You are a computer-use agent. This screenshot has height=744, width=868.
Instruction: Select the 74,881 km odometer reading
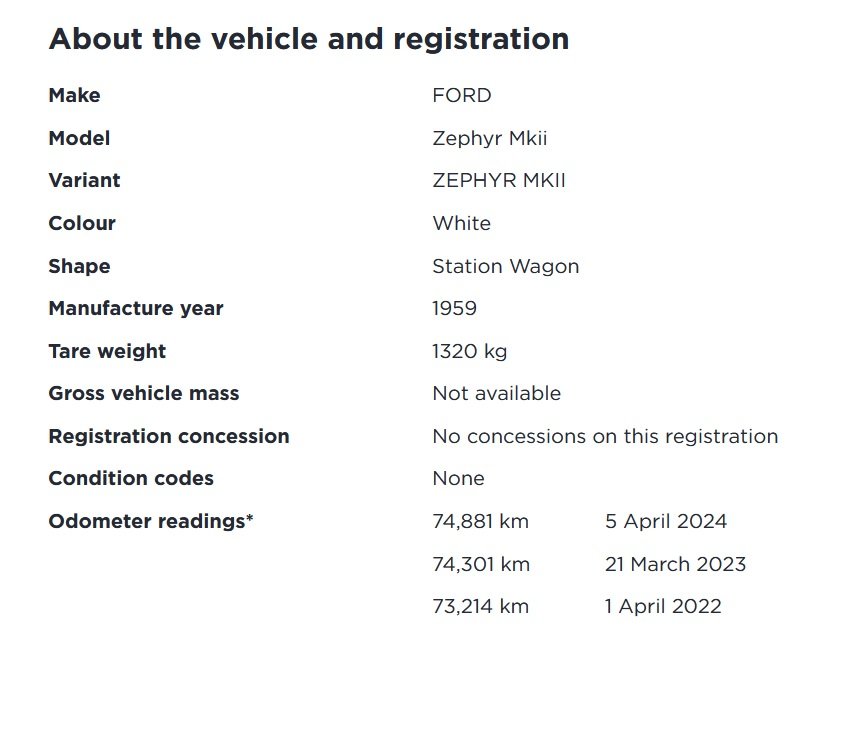click(x=480, y=521)
